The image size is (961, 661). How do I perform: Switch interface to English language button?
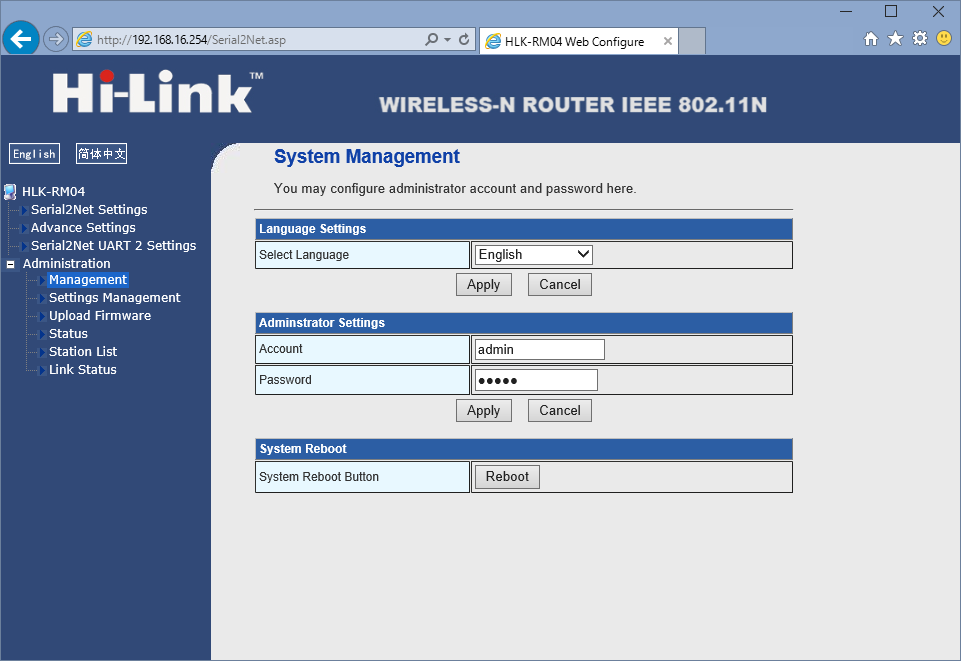click(x=34, y=154)
